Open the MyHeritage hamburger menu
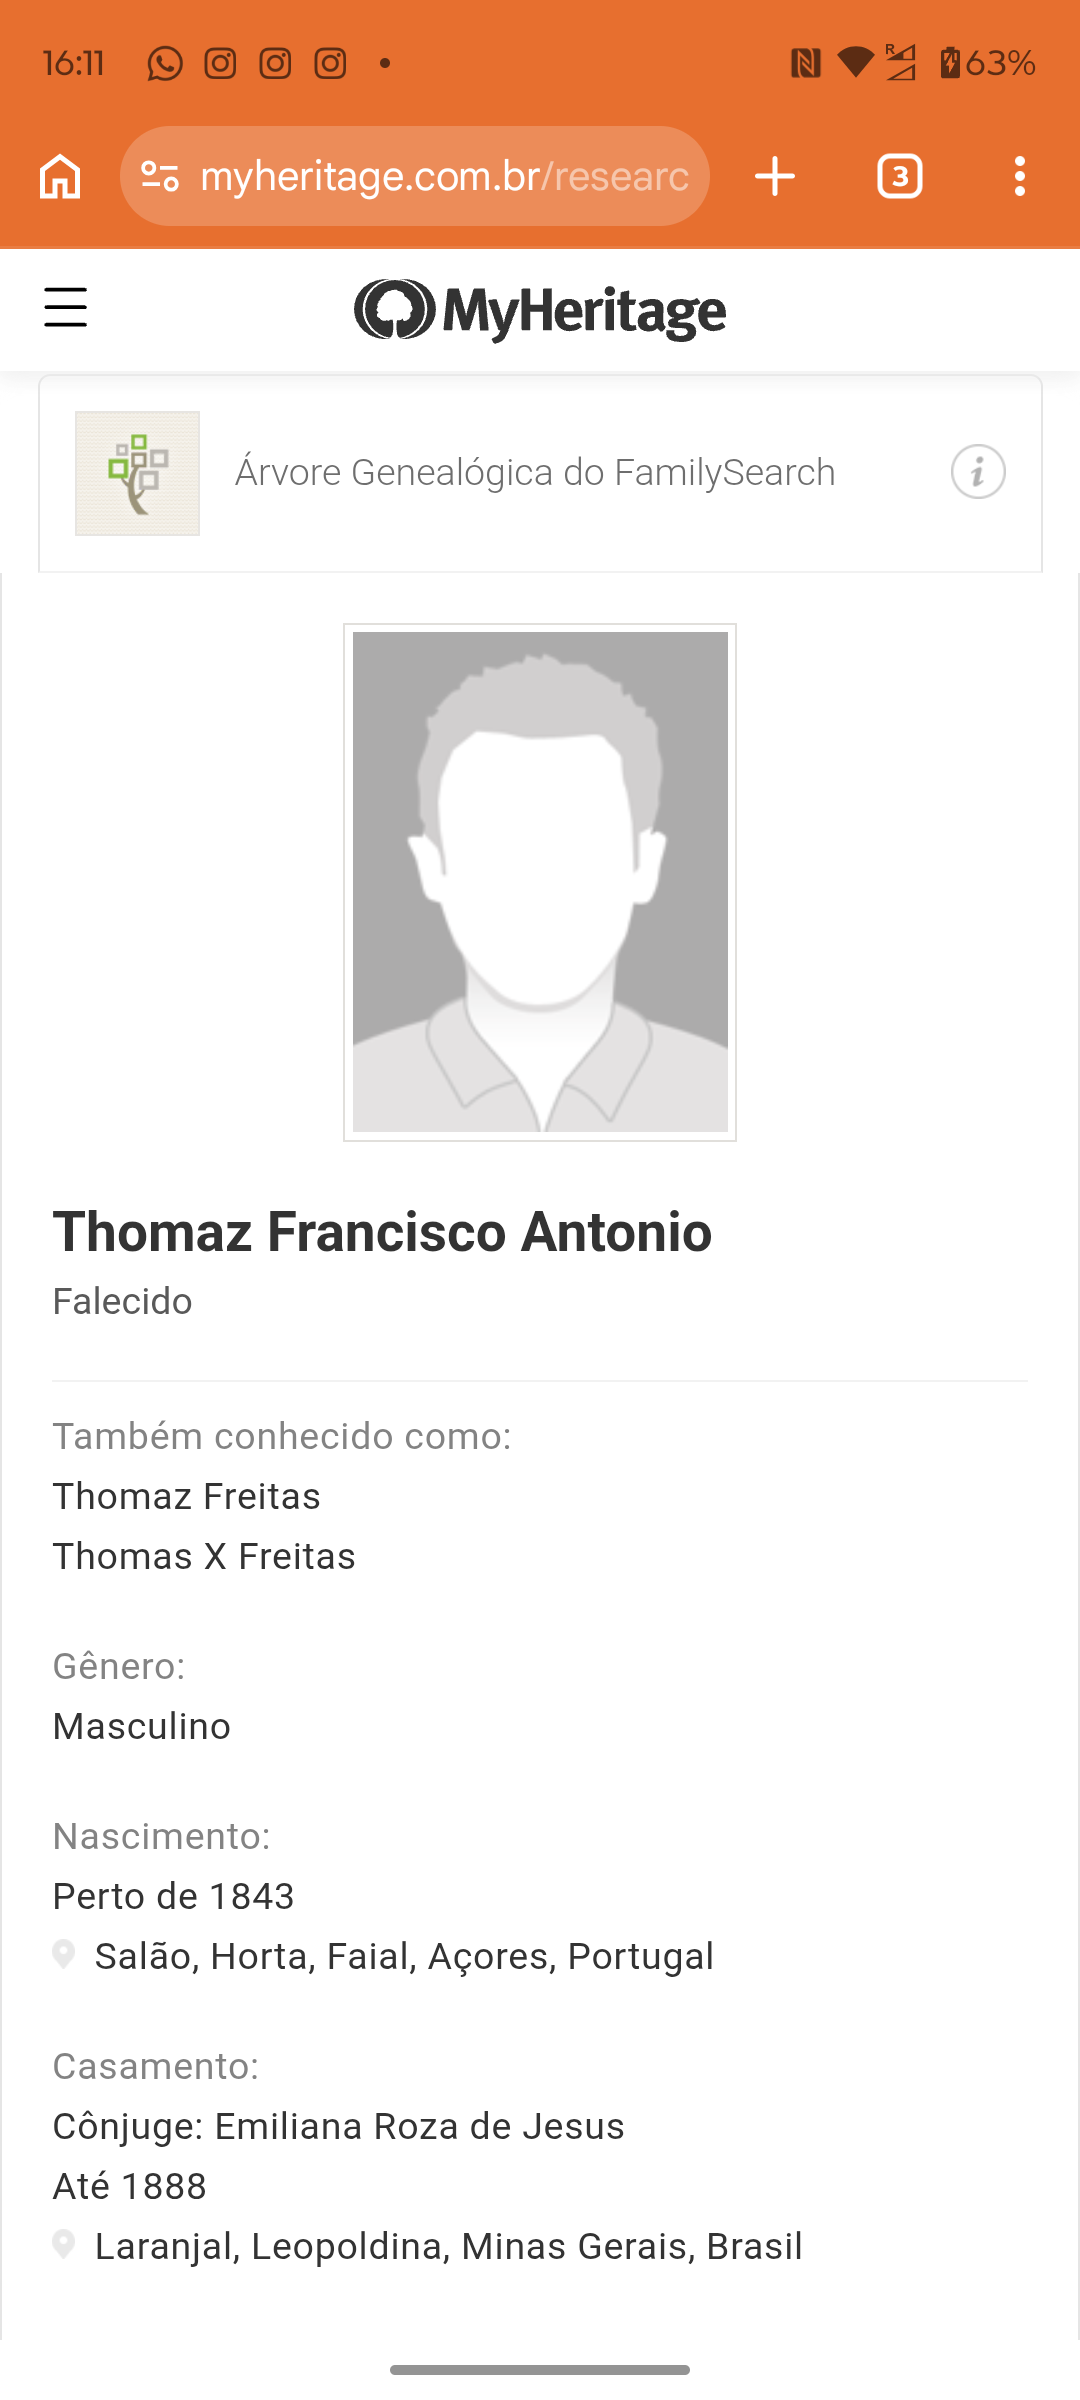The image size is (1080, 2400). 66,307
